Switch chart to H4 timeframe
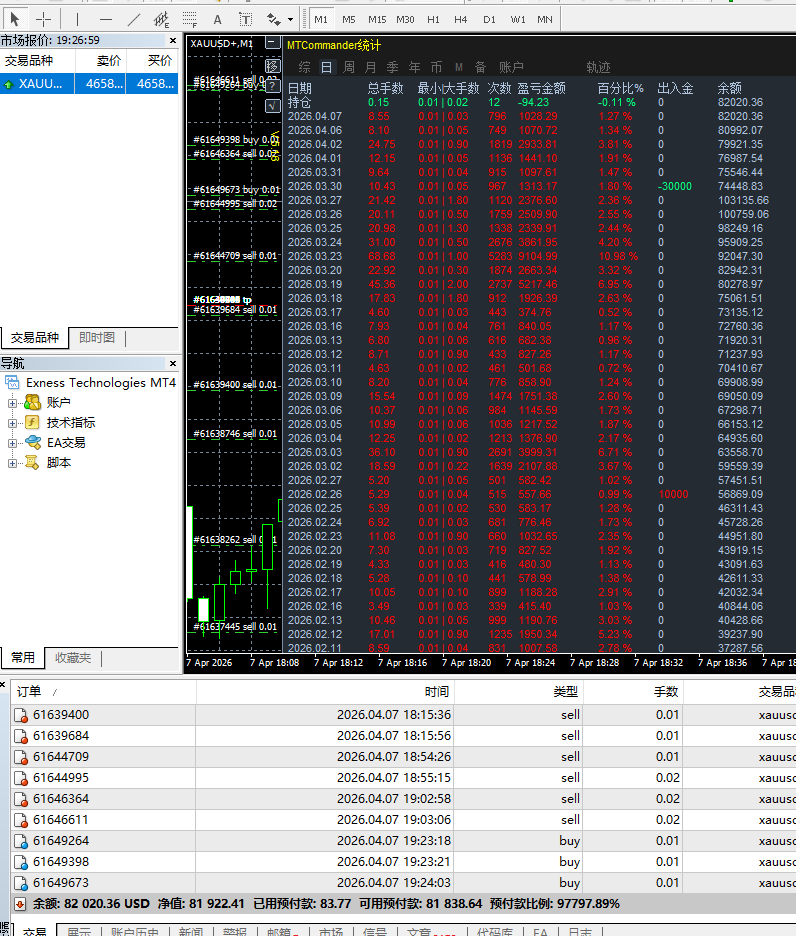 (x=460, y=19)
